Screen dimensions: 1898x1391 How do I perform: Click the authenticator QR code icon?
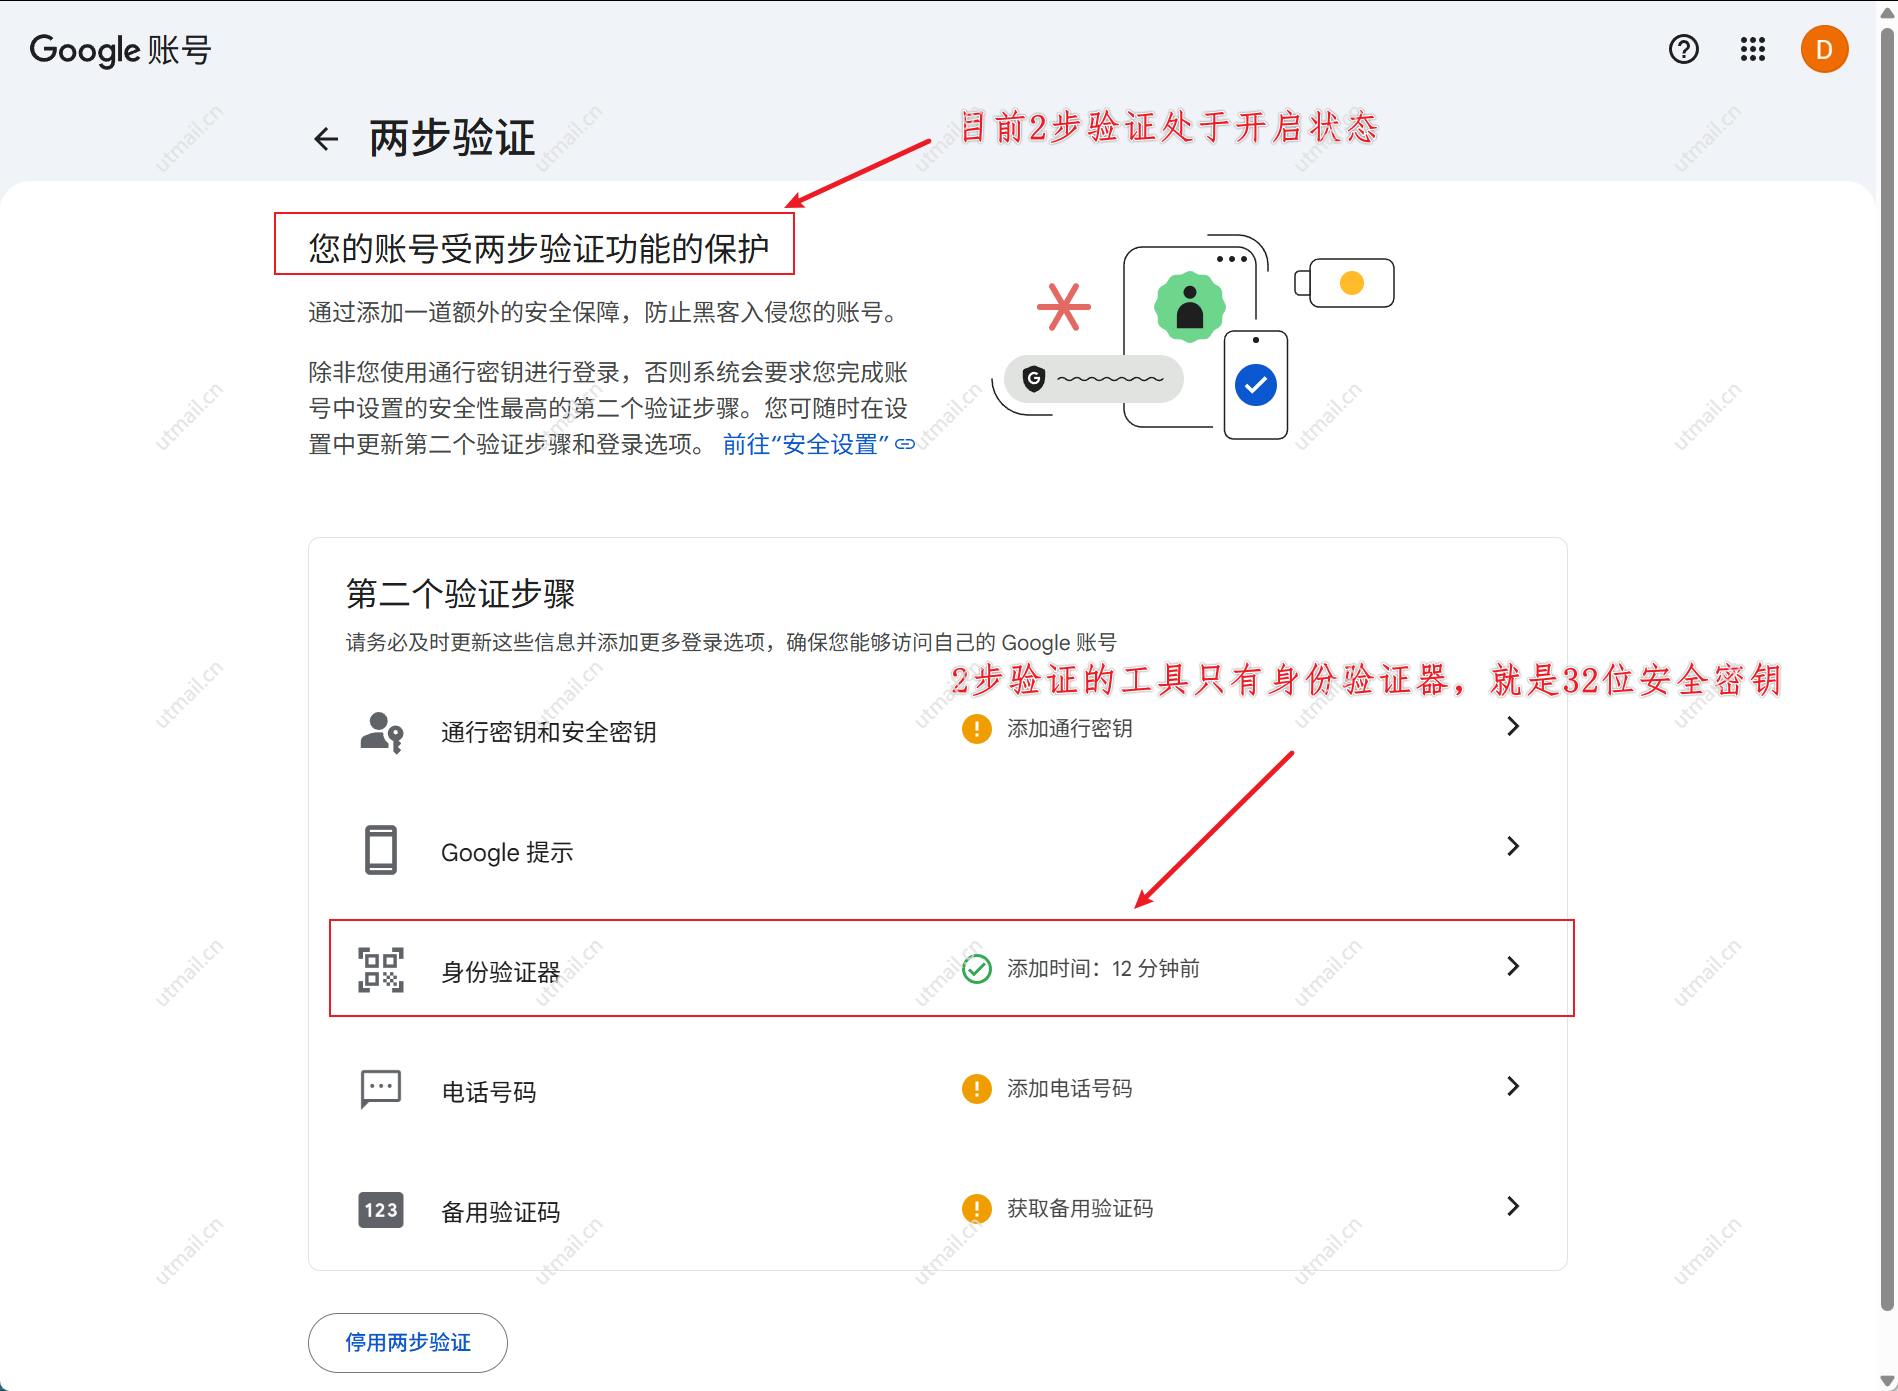point(381,970)
